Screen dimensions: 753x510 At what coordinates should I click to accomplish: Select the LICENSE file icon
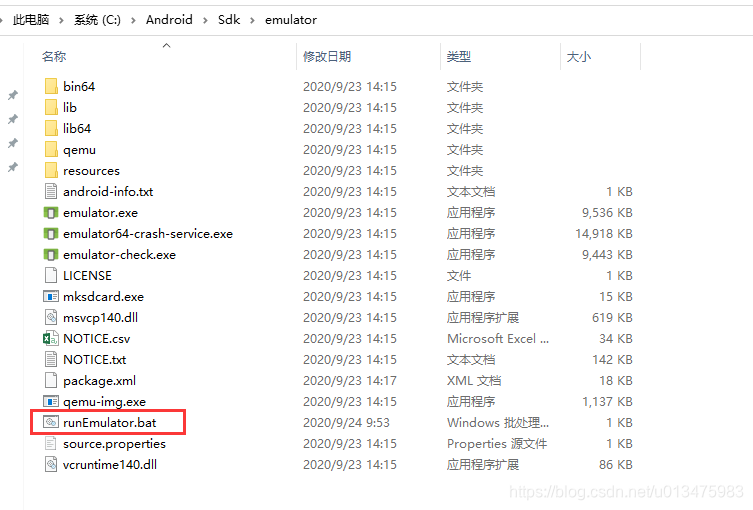tap(51, 275)
